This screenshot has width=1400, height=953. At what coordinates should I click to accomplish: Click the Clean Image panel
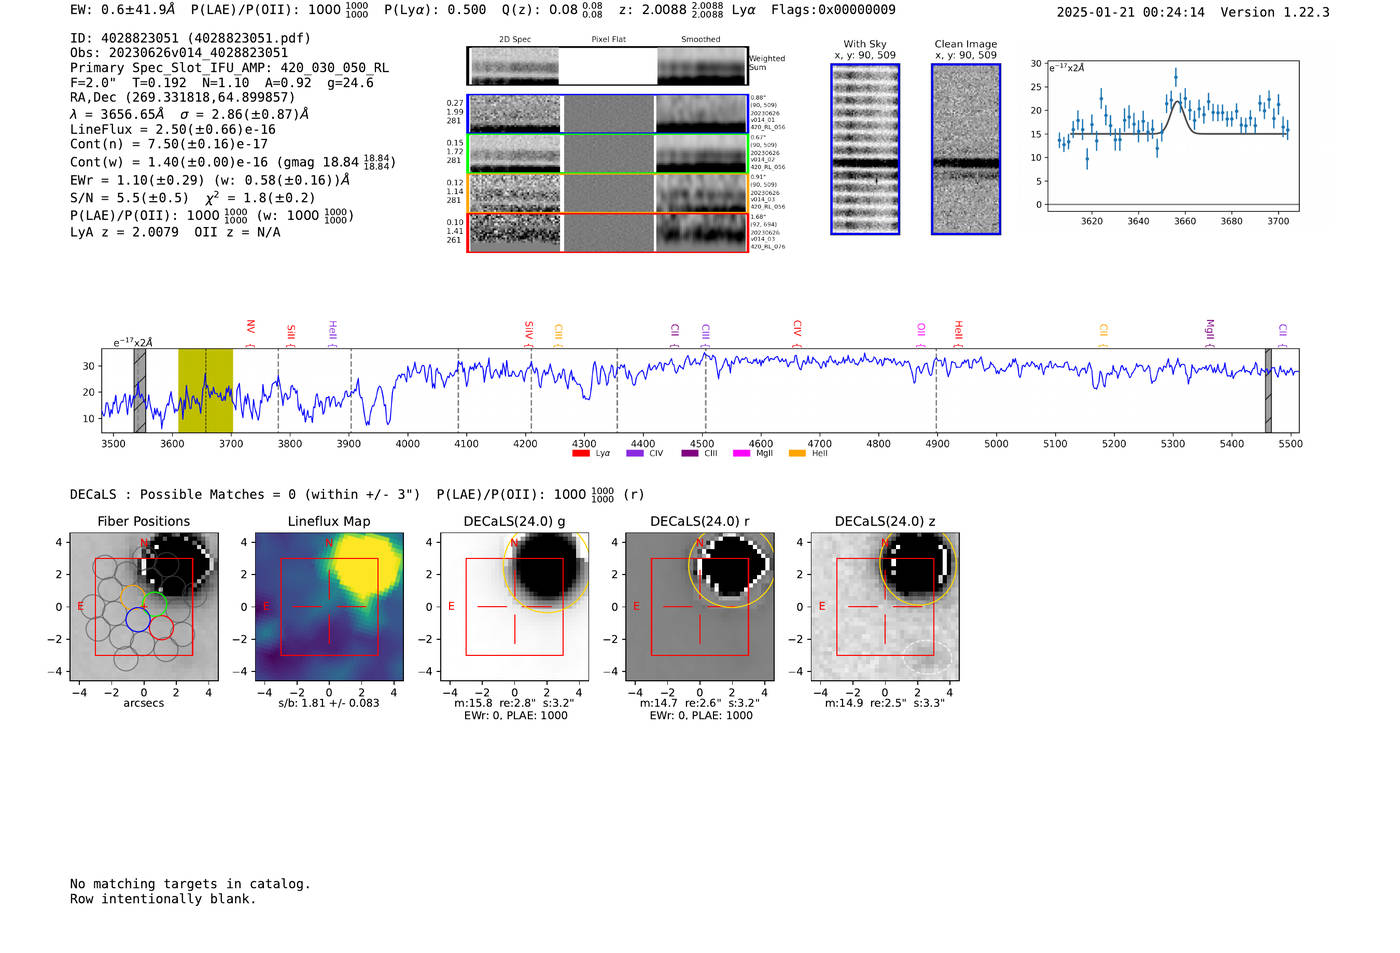coord(966,149)
